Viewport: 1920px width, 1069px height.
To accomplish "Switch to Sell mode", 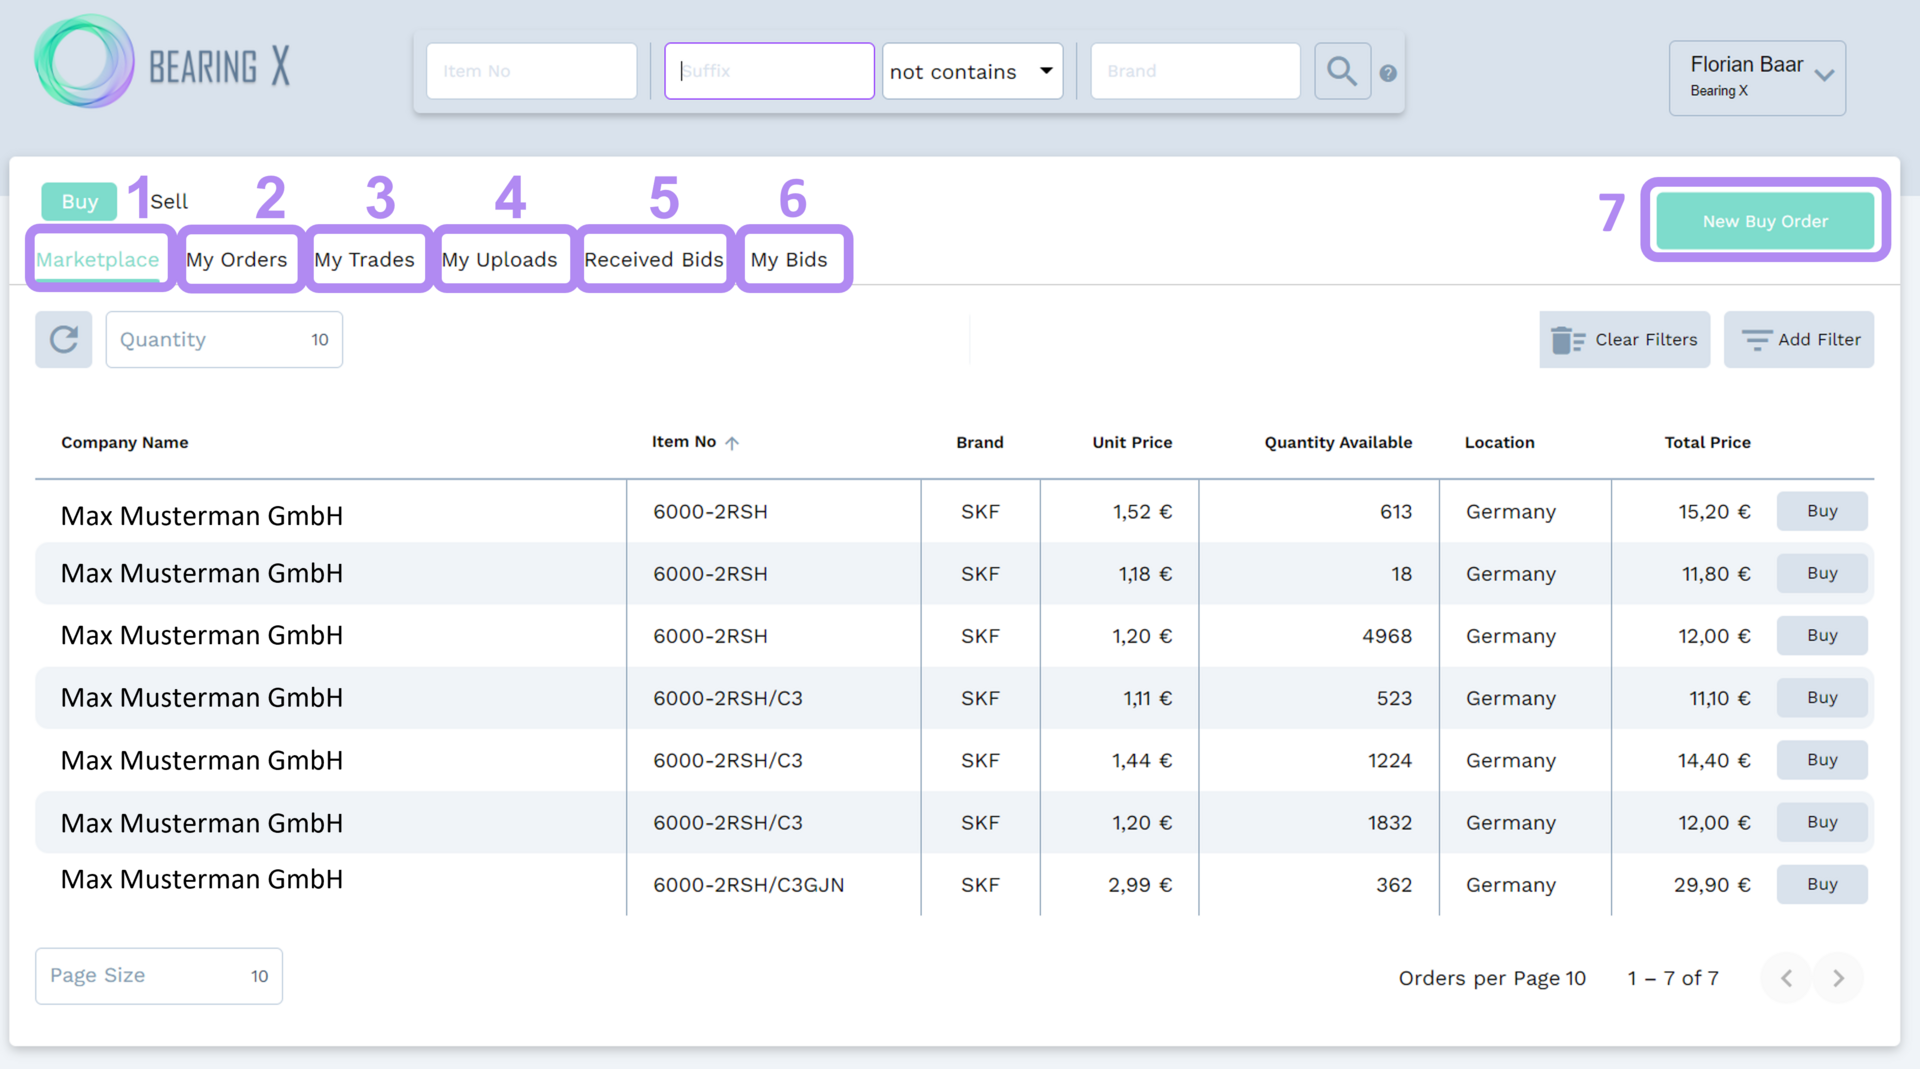I will [x=169, y=201].
